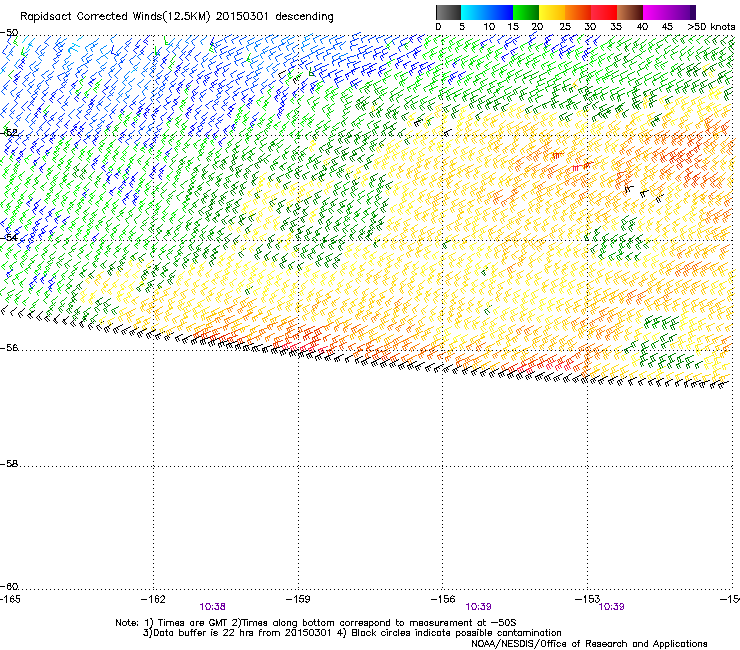The image size is (740, 650).
Task: Click the legend label '30'
Action: pos(590,27)
